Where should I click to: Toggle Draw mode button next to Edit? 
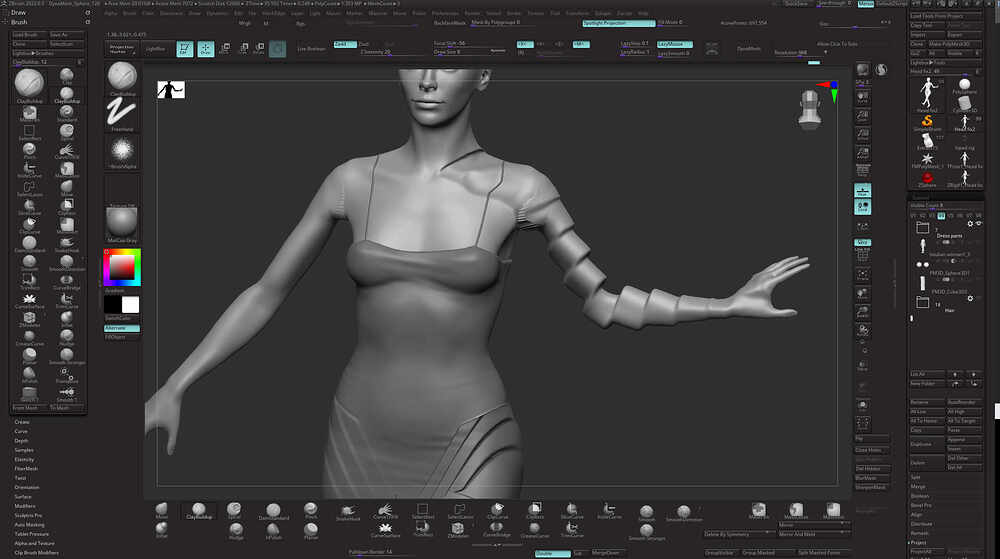coord(205,48)
